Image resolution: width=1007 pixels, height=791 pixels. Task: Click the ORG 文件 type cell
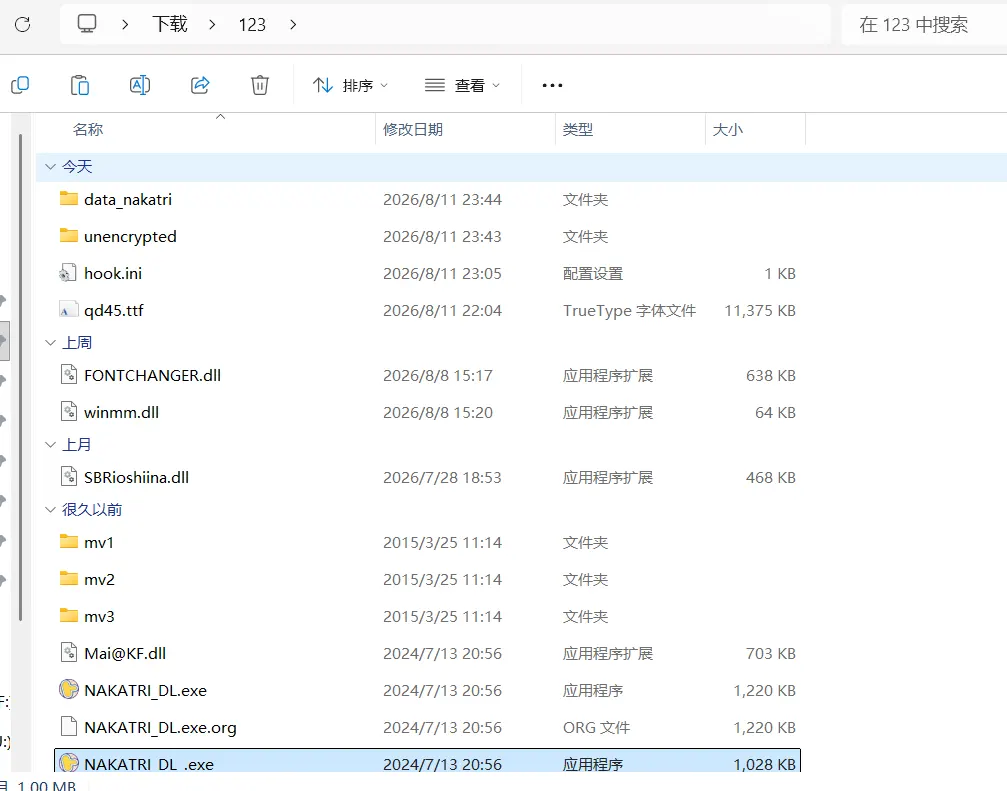596,727
